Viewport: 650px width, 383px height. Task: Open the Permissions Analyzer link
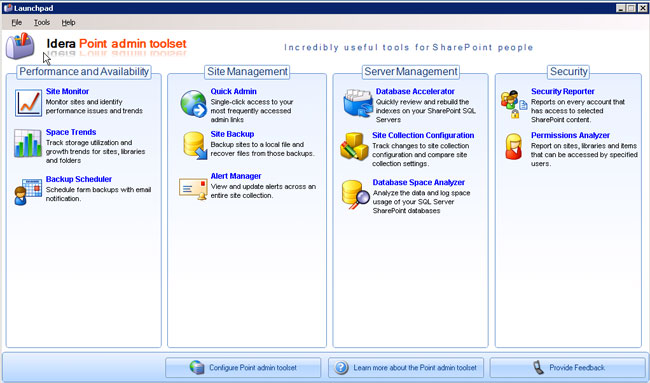click(570, 135)
